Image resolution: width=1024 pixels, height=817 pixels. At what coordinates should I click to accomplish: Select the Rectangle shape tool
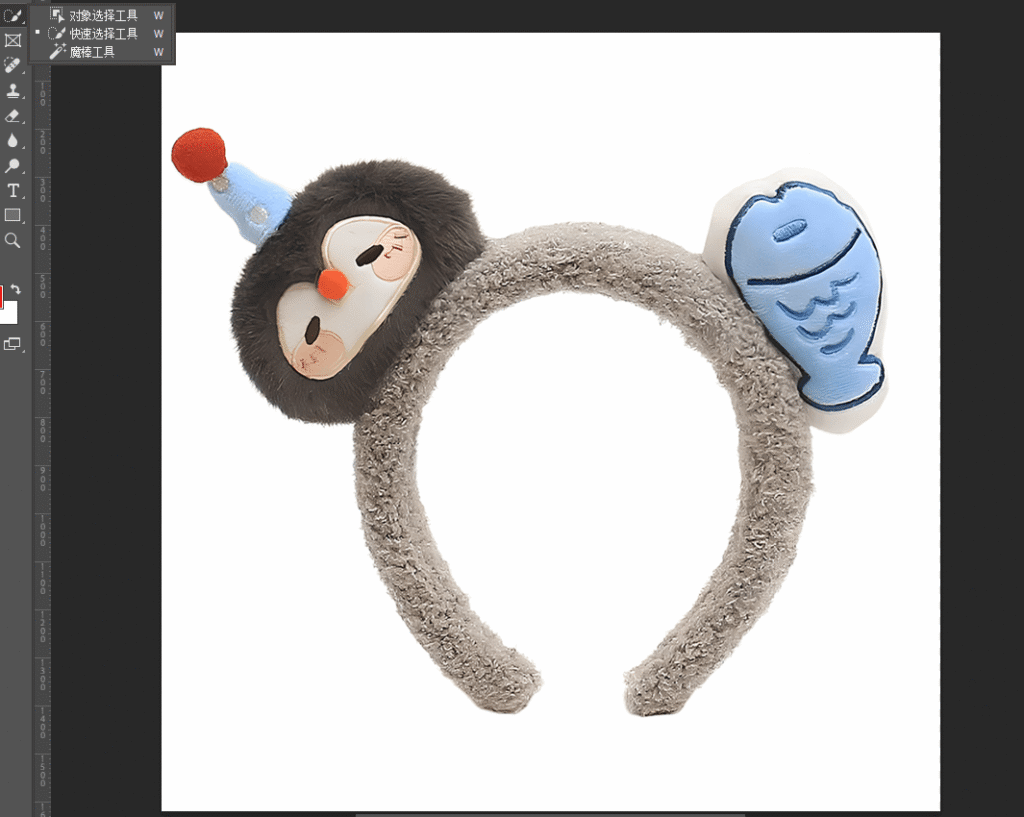(12, 216)
